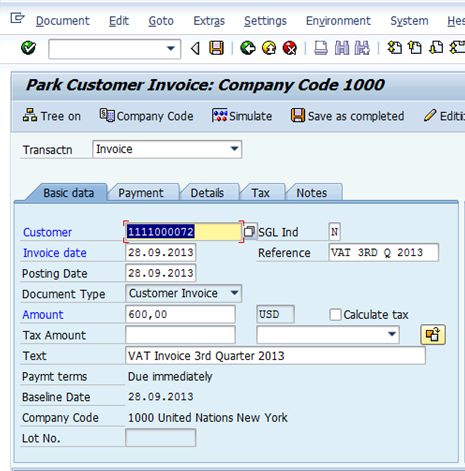Screen dimensions: 465x471
Task: Open the Document menu
Action: tap(63, 21)
